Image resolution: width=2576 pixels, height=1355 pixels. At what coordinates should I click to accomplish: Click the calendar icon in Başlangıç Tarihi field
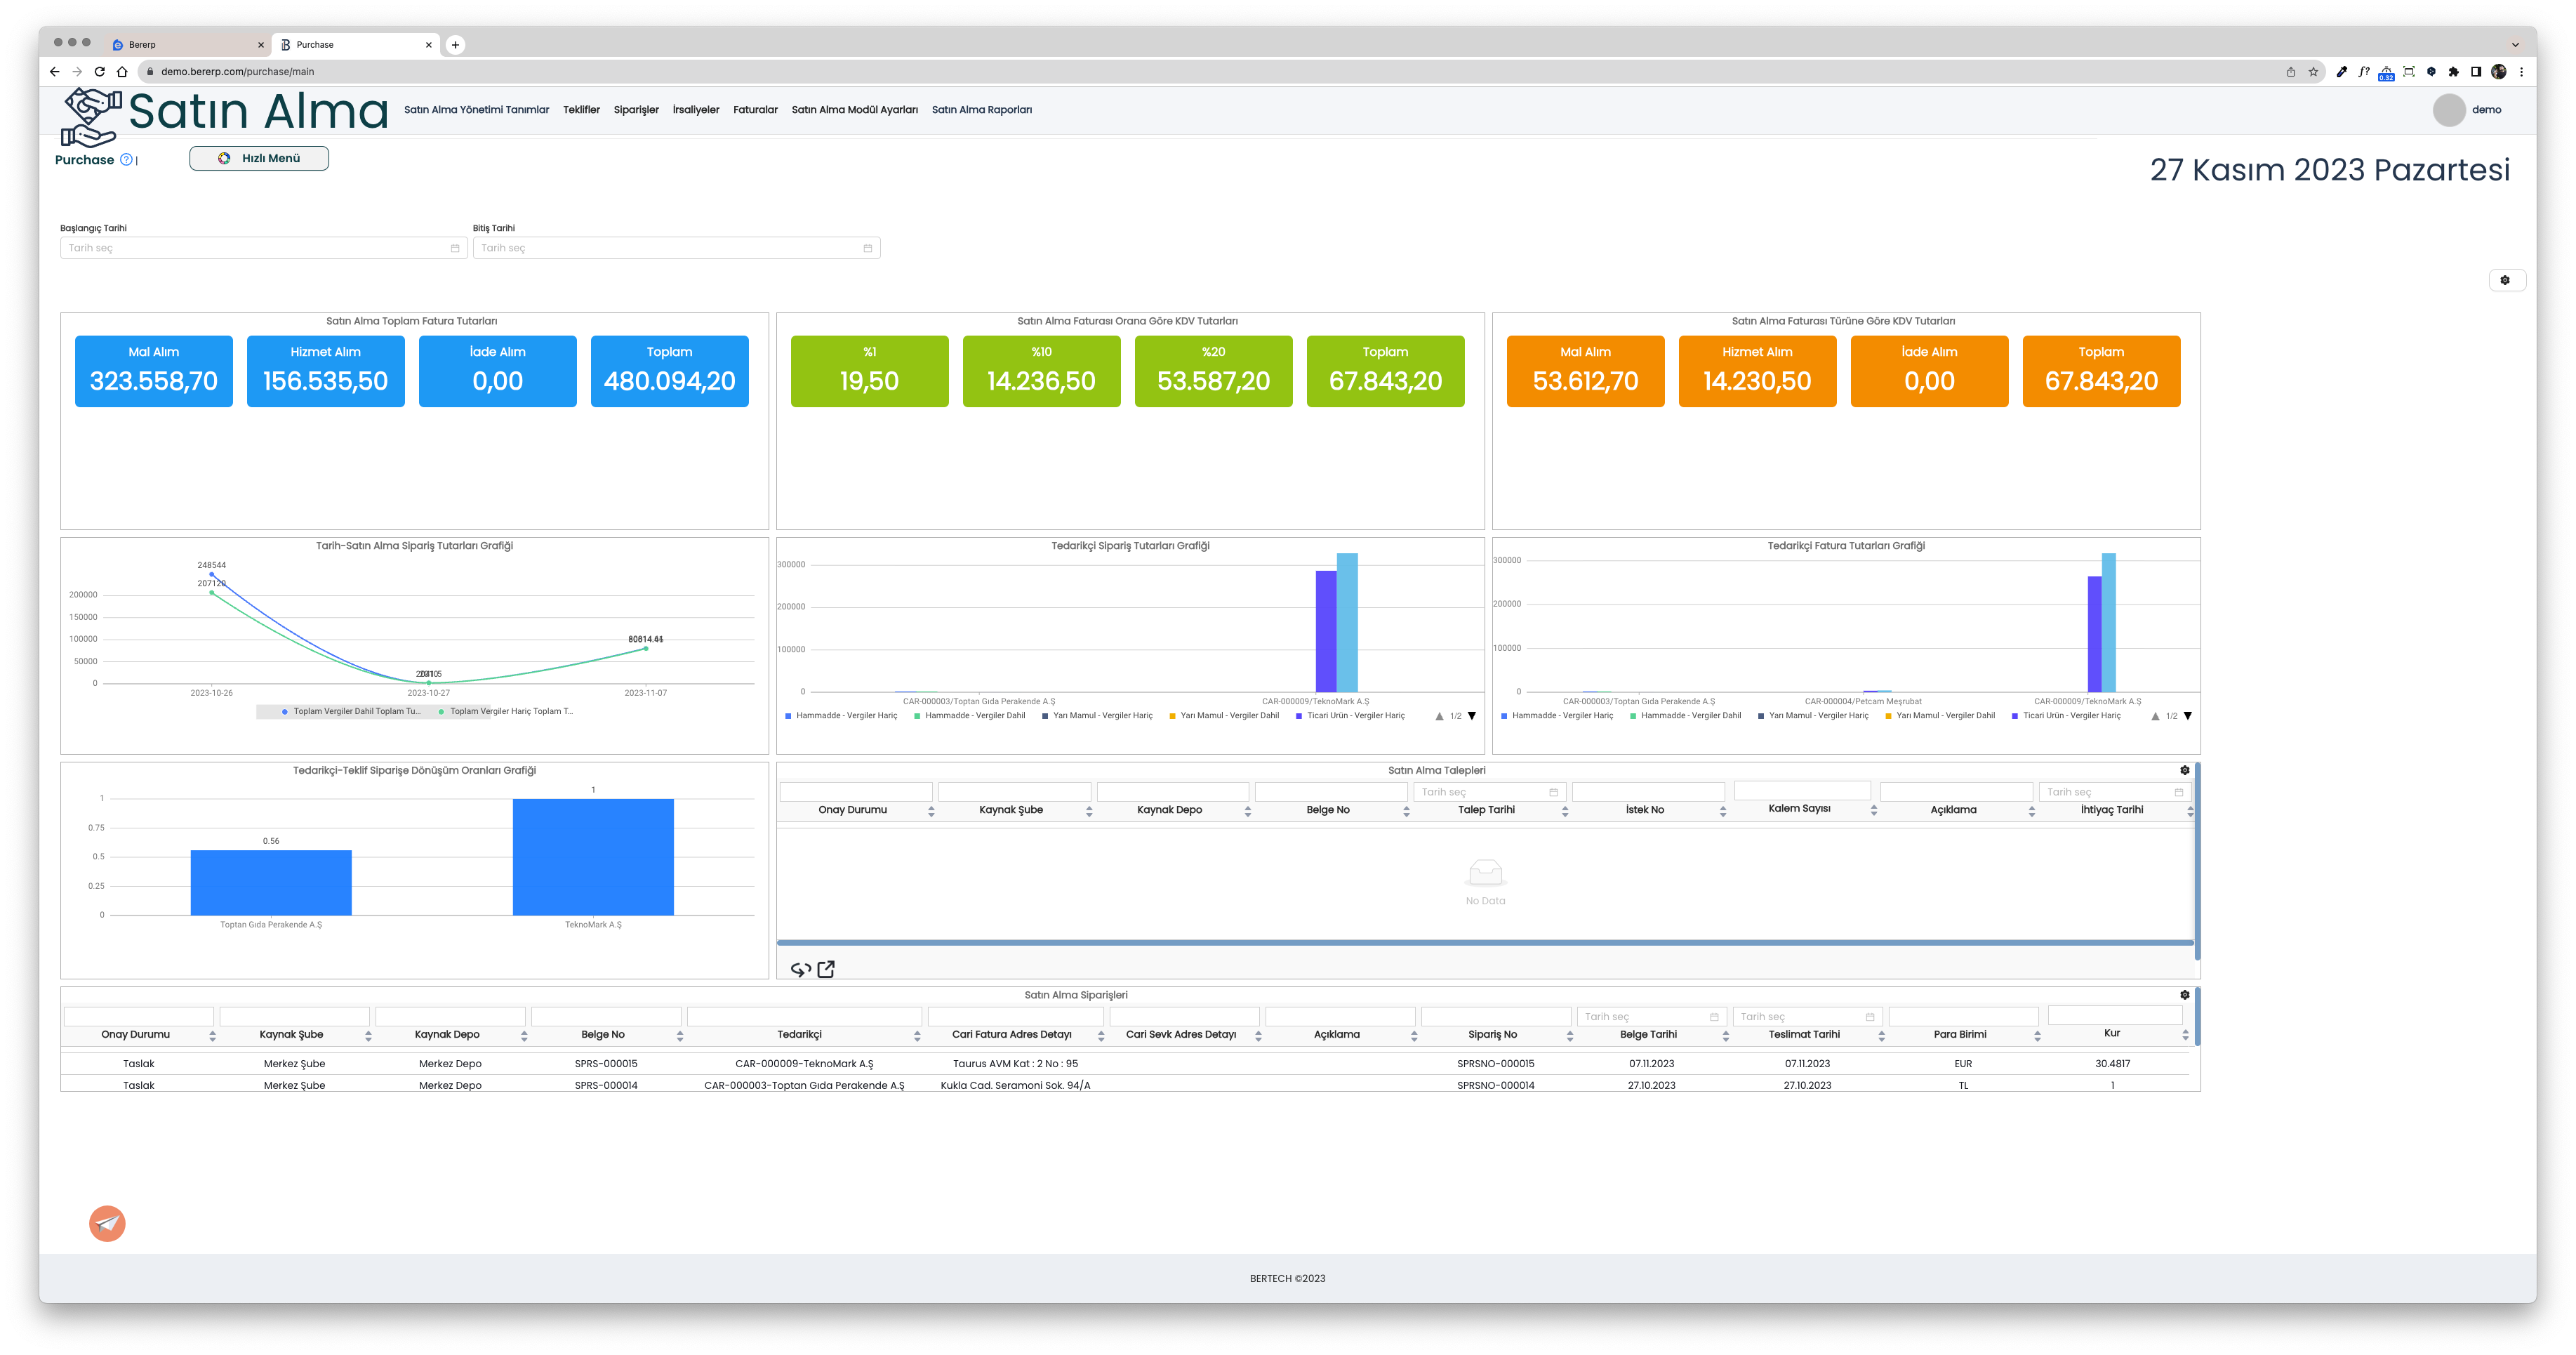click(455, 249)
